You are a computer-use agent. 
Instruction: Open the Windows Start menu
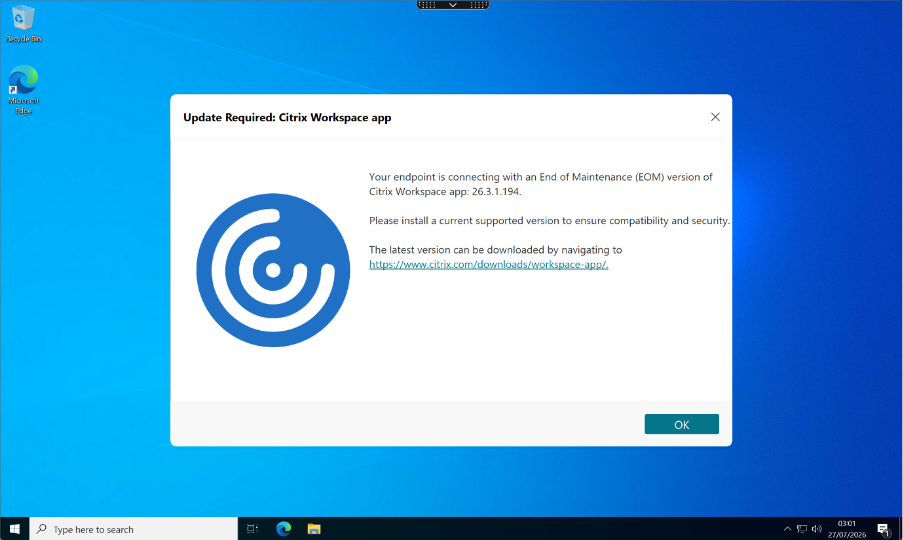[x=14, y=528]
